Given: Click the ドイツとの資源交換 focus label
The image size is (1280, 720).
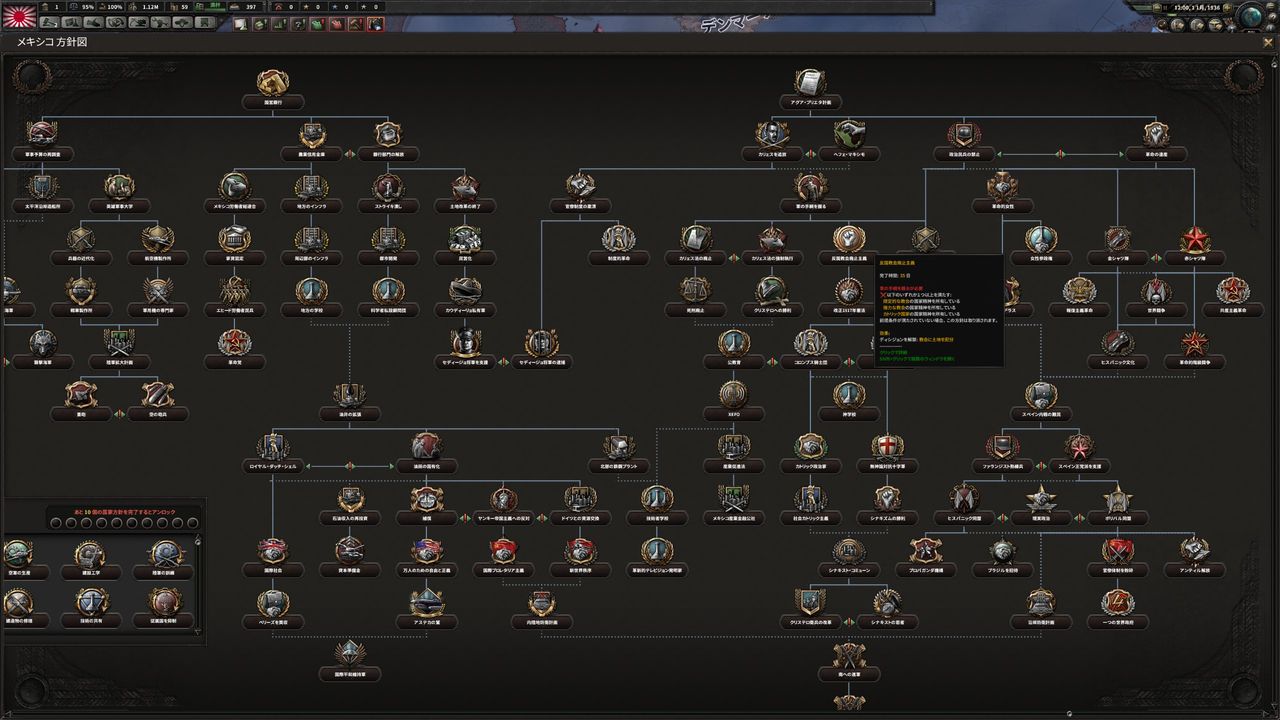Looking at the screenshot, I should [580, 519].
